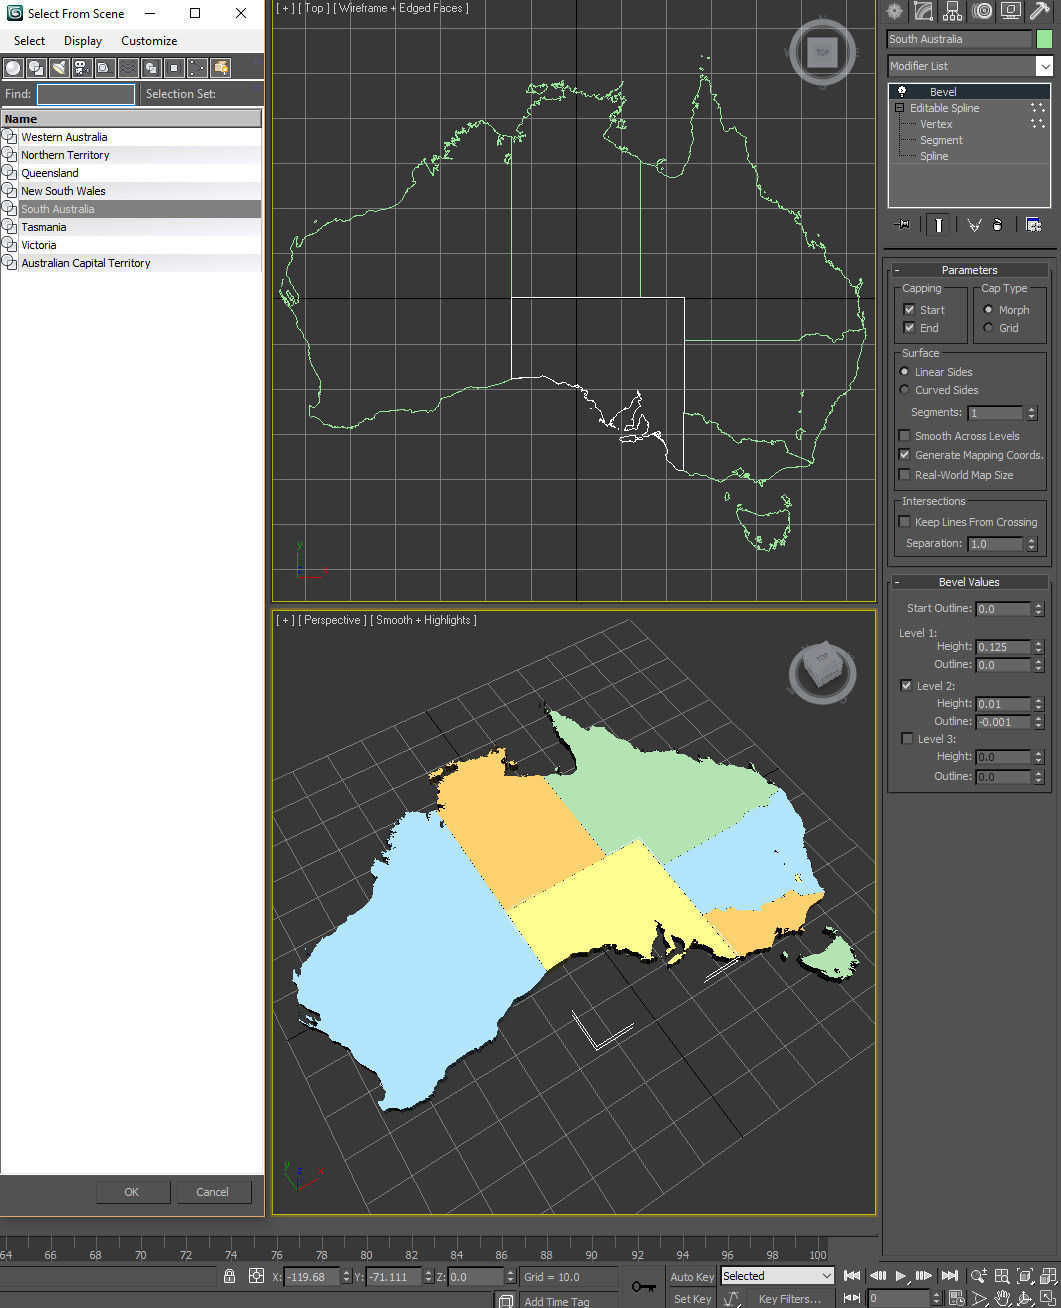
Task: Open Select menu in Select From Scene
Action: [x=29, y=41]
